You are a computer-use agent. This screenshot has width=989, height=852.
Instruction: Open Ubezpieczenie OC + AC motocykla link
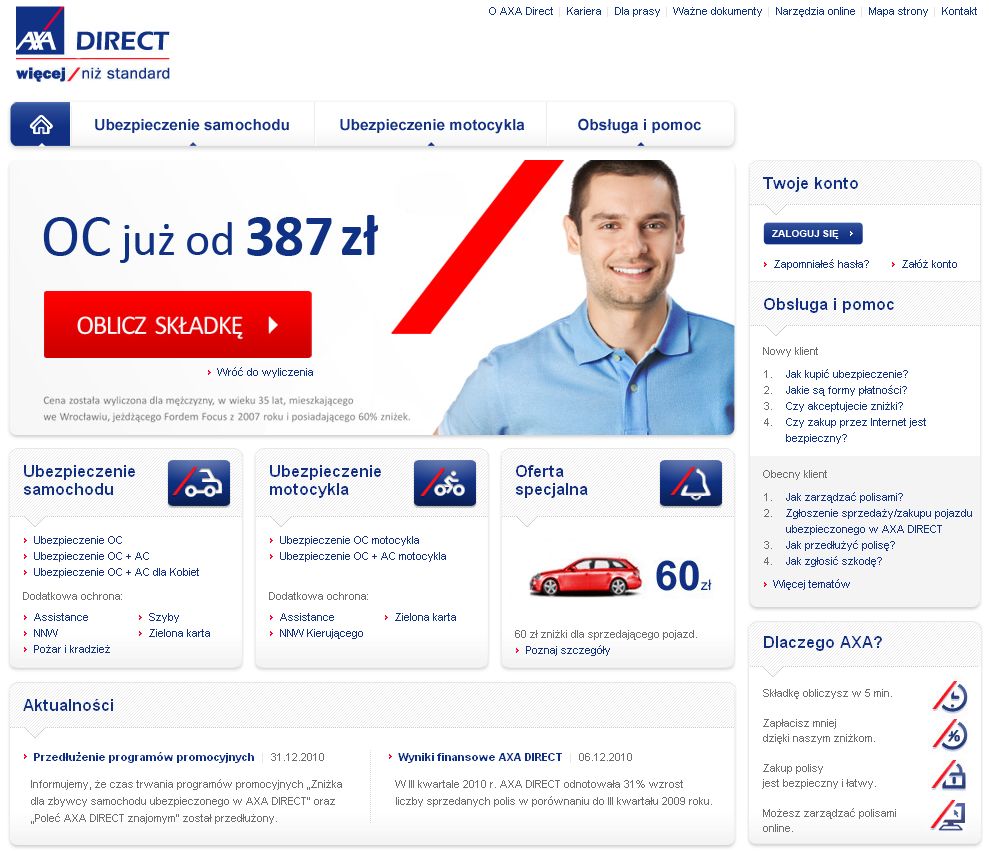point(363,556)
